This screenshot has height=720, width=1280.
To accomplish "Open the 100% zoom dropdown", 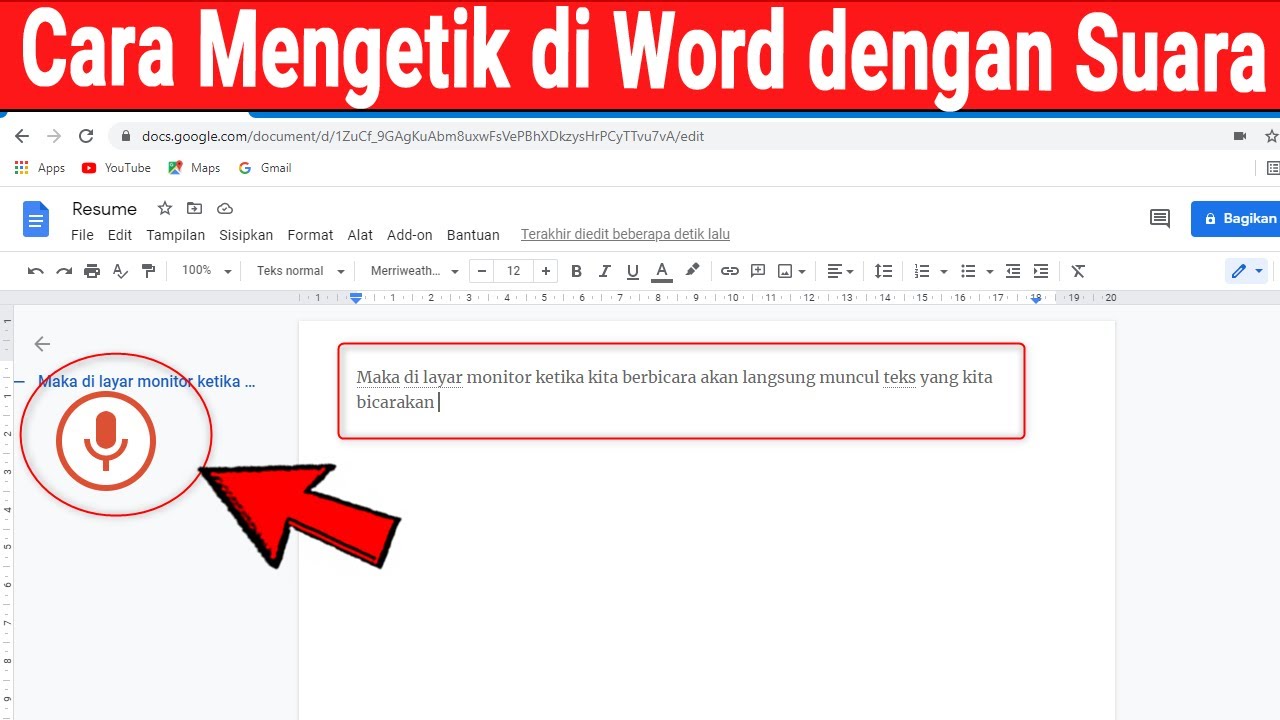I will tap(206, 271).
